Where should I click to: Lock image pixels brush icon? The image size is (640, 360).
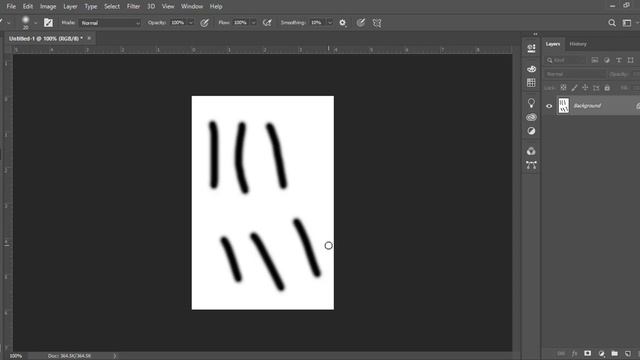click(x=574, y=88)
